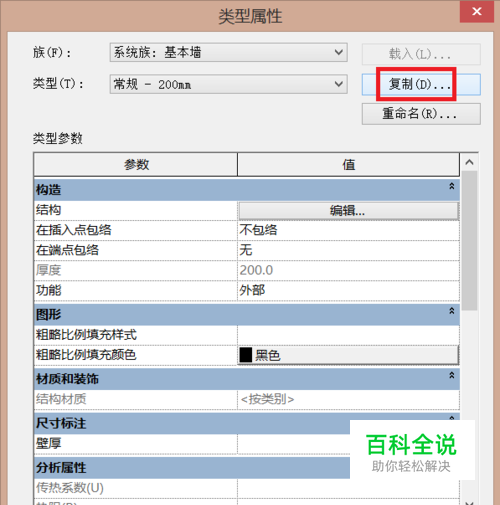
Task: Select the 结构 parameter row label
Action: (x=49, y=210)
